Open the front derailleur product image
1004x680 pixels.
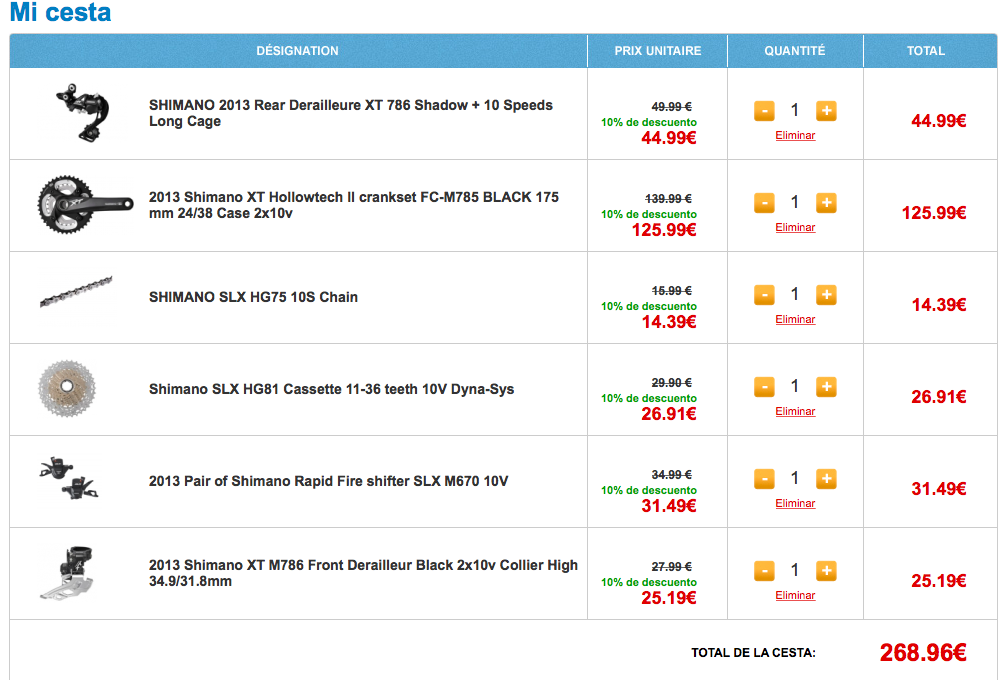click(67, 572)
